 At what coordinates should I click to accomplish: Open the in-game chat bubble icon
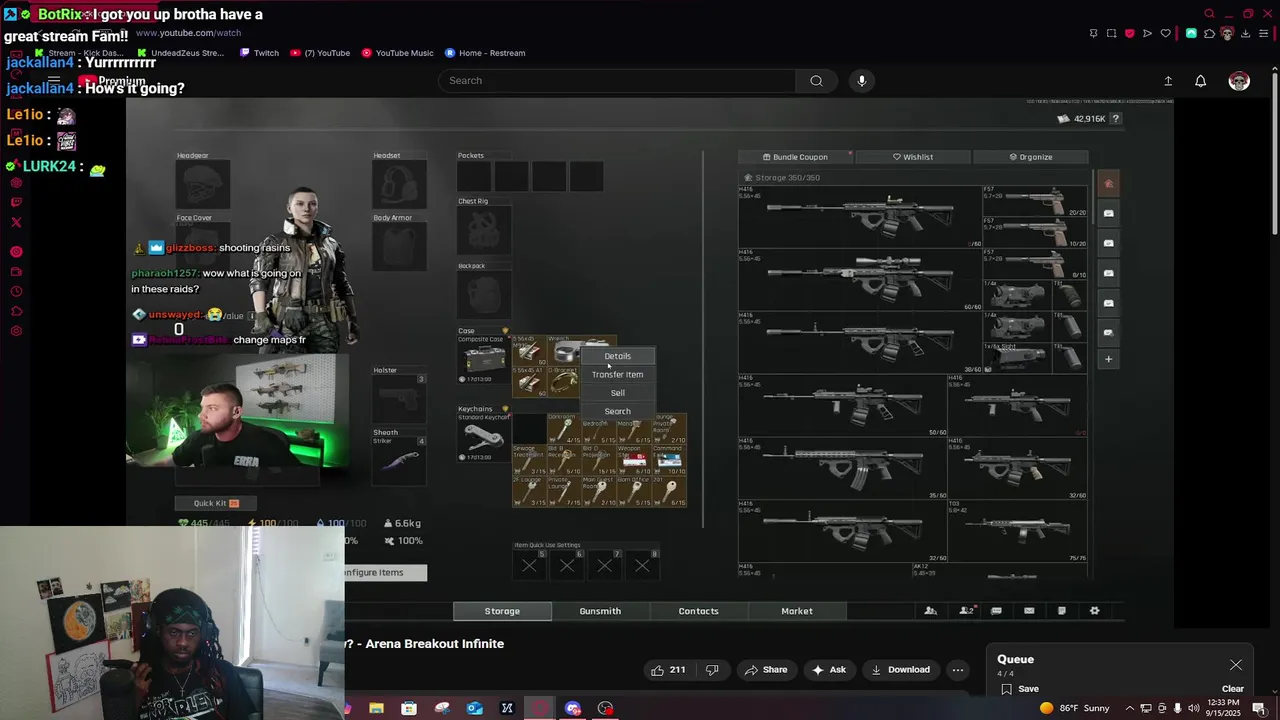[x=996, y=611]
